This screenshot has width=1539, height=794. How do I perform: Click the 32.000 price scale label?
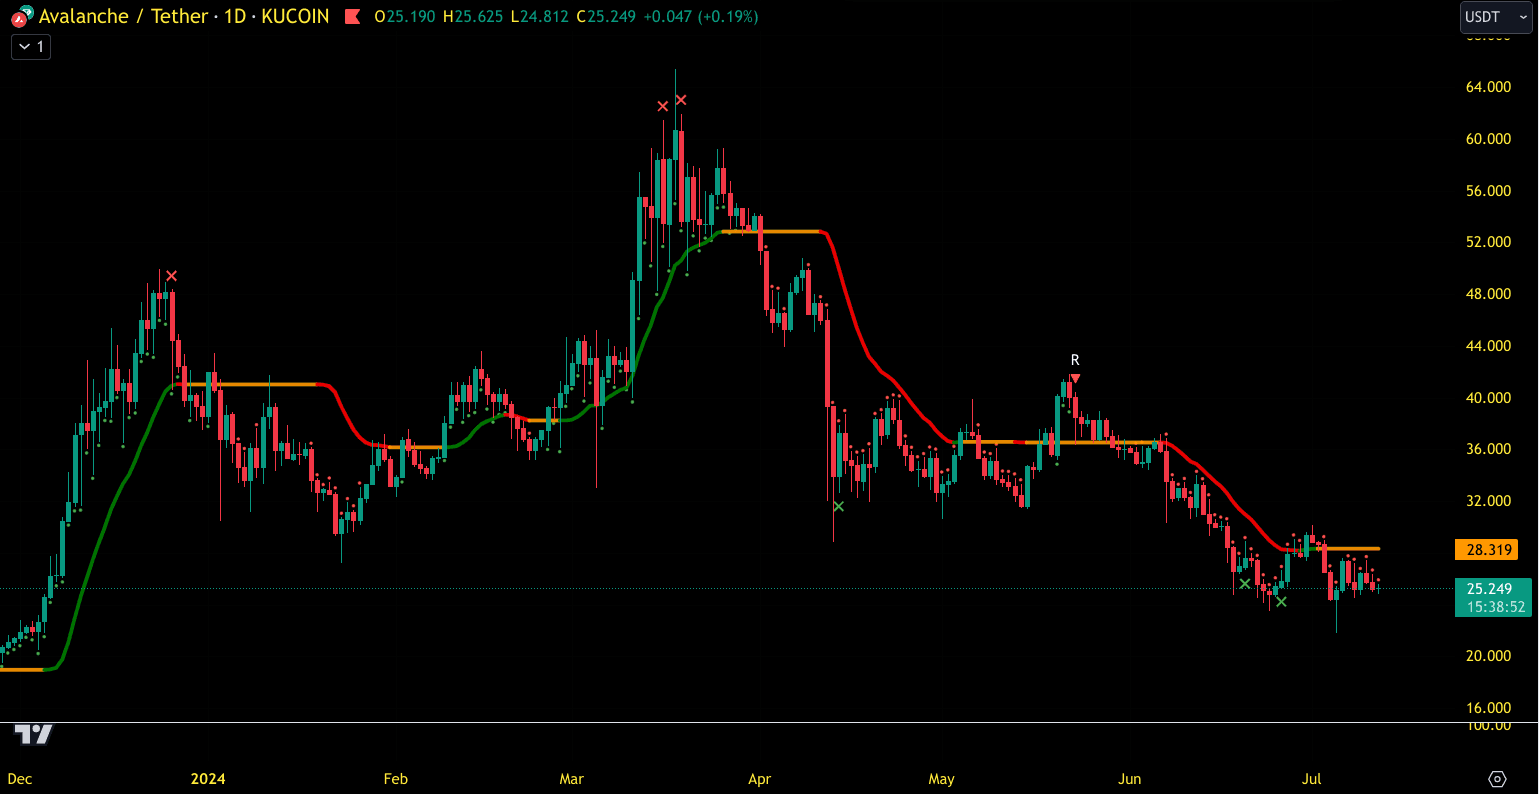tap(1488, 501)
